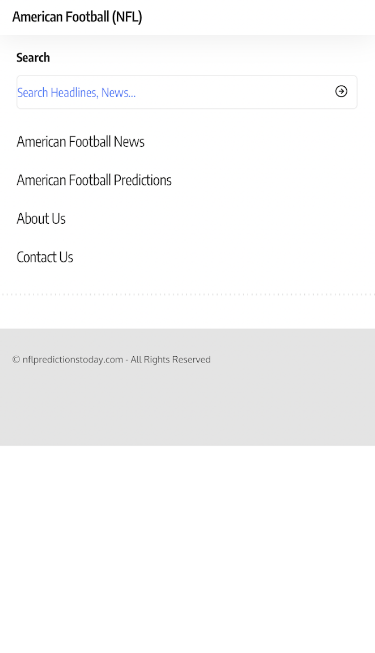Click the All Rights Reserved footer text
This screenshot has width=375, height=653.
170,359
